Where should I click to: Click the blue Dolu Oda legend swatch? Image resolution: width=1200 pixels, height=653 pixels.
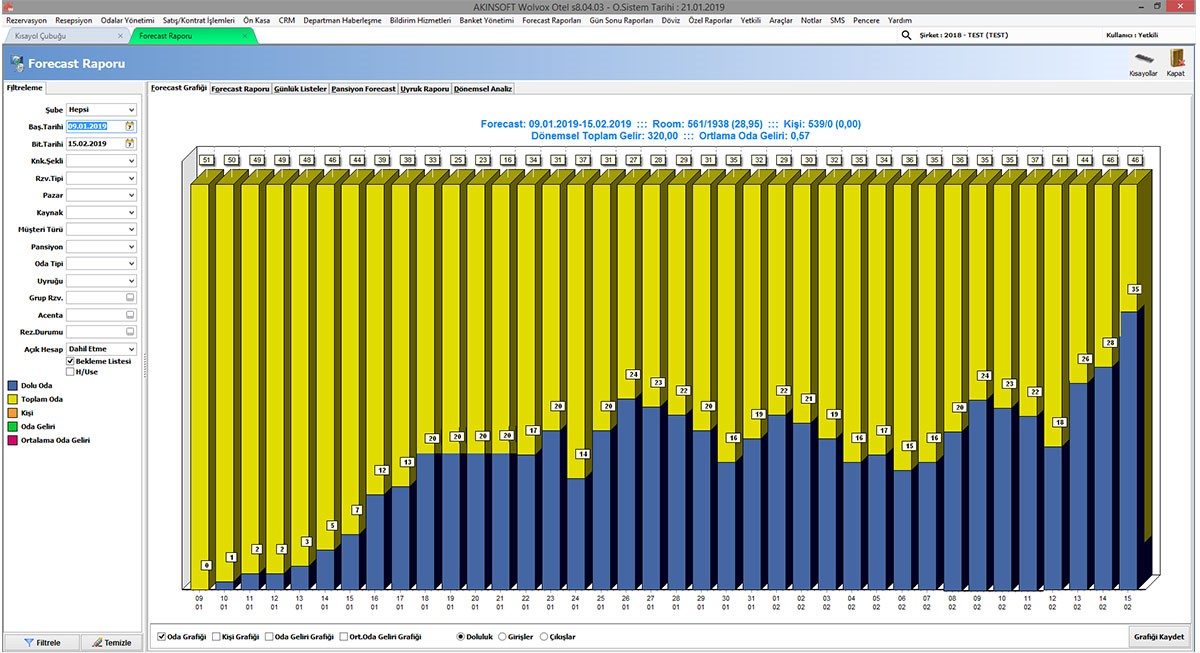(12, 385)
